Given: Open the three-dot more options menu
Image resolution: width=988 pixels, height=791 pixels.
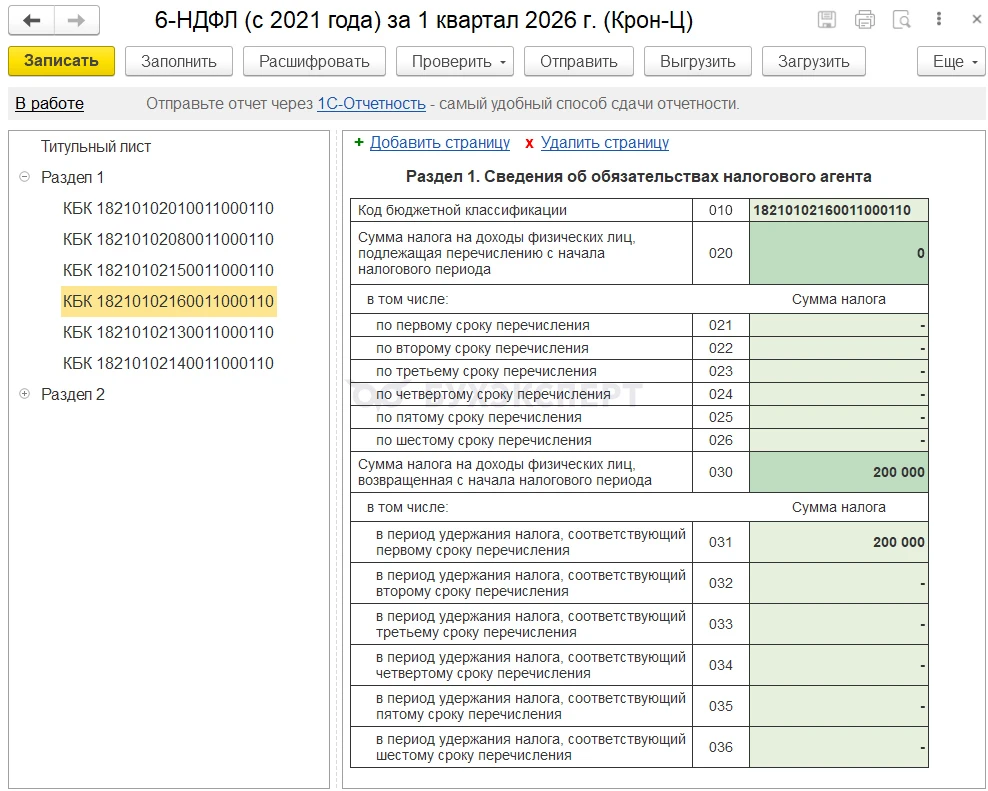Looking at the screenshot, I should point(939,20).
